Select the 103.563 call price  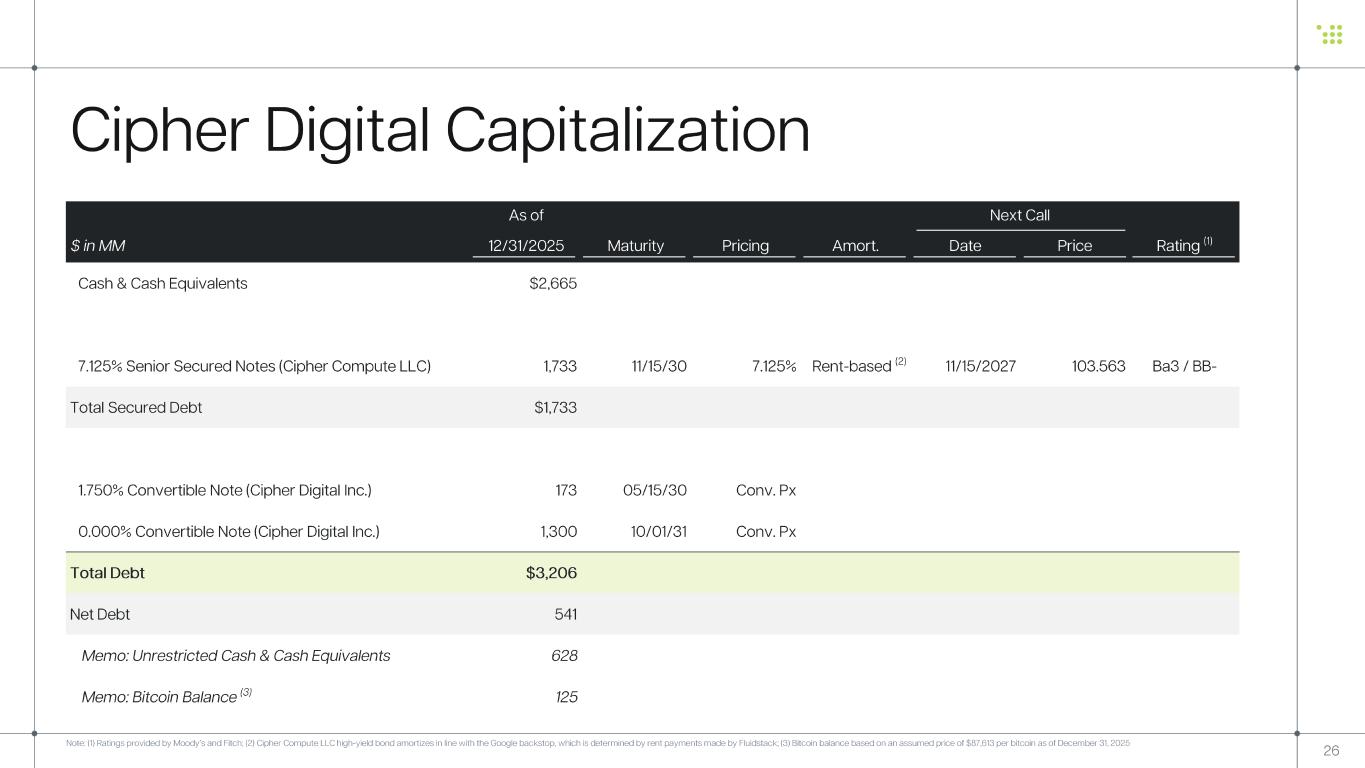point(1098,366)
